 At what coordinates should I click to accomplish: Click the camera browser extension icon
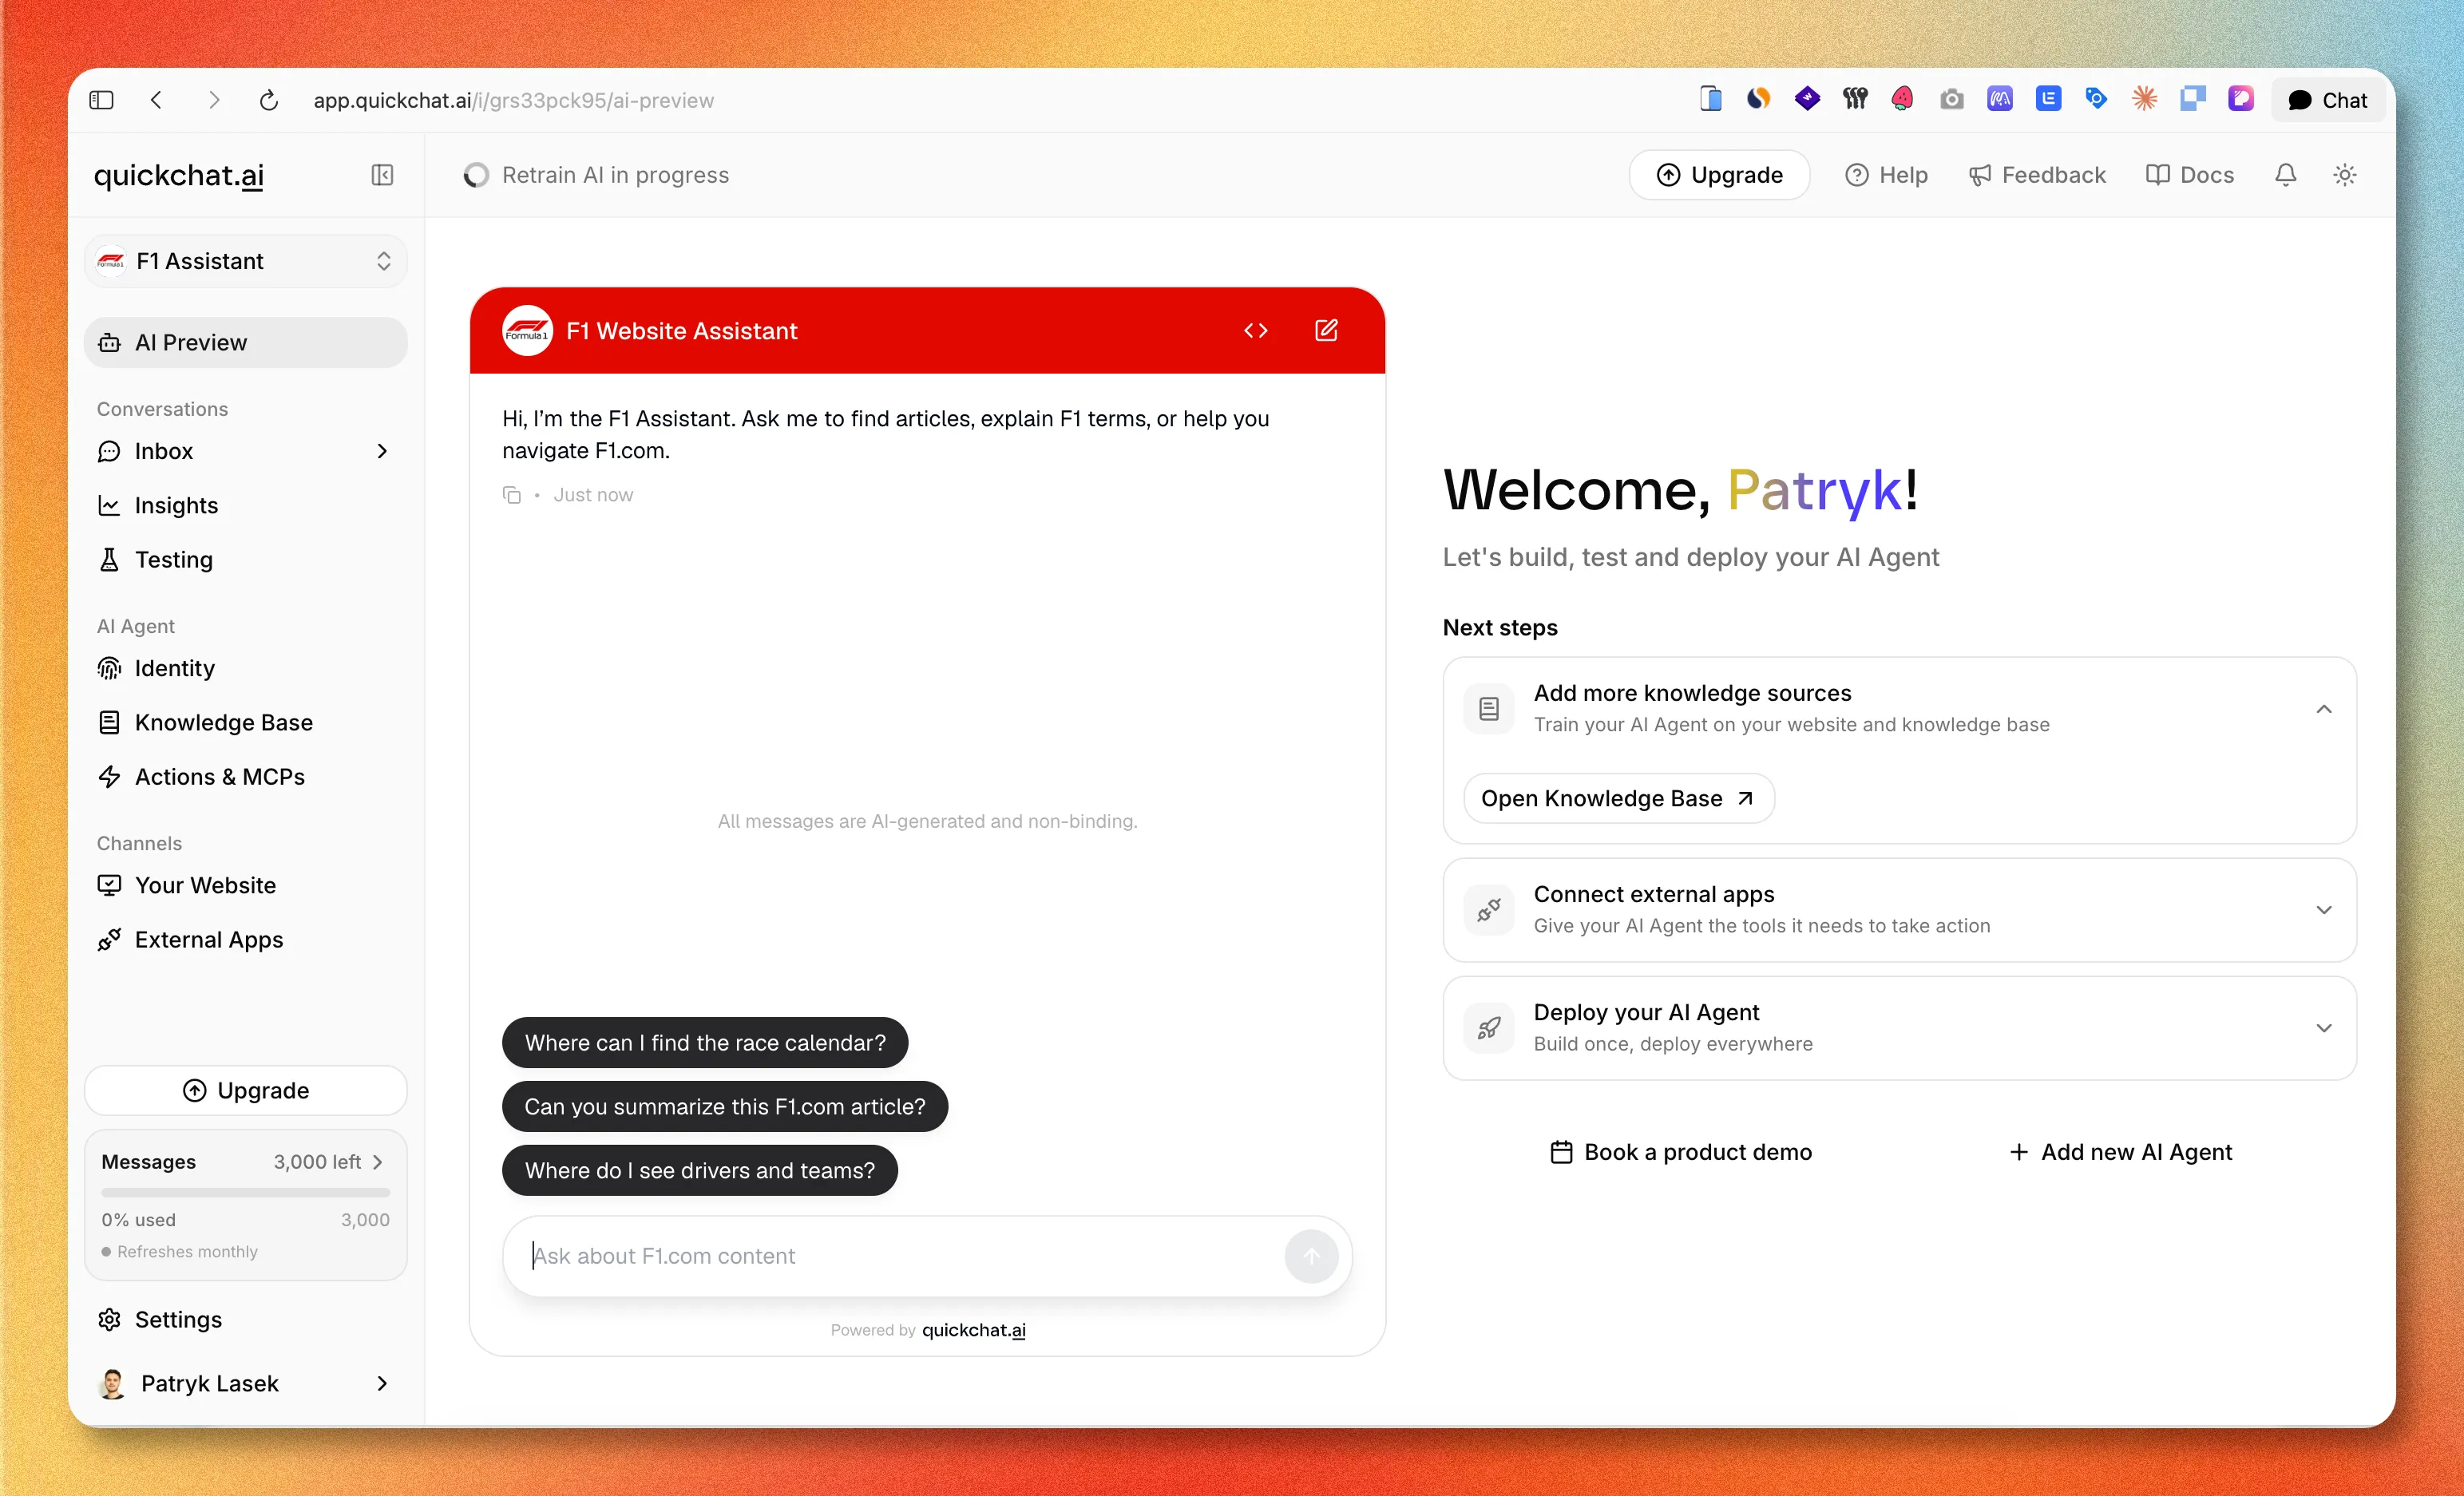(x=1951, y=99)
